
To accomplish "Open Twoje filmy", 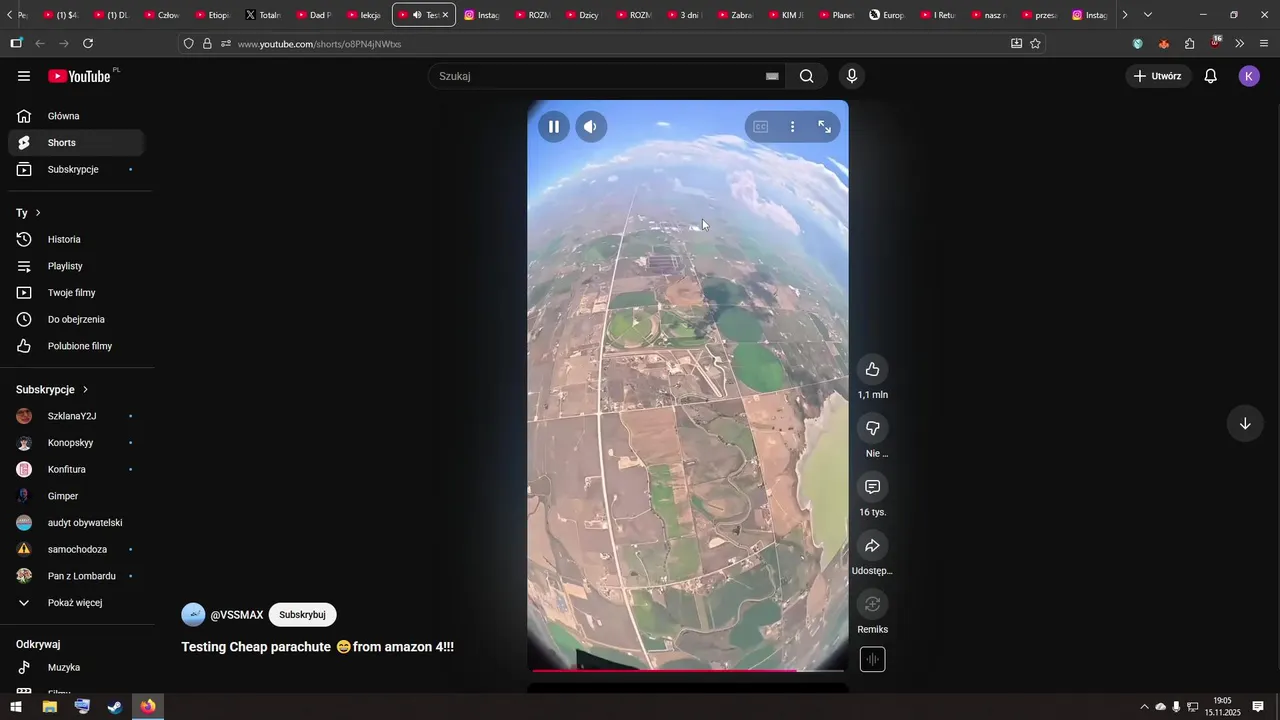I will point(77,293).
